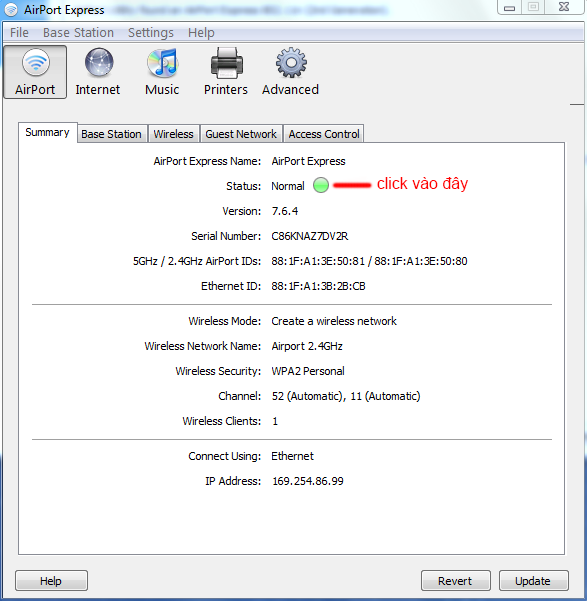Screen dimensions: 587x601
Task: Click the 'Wireless Security:' label
Action: tap(218, 371)
